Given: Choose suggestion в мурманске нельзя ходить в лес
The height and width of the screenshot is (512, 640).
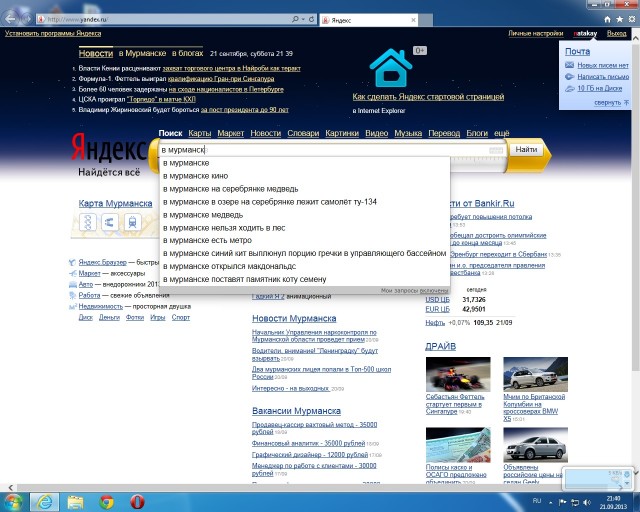Looking at the screenshot, I should (304, 228).
